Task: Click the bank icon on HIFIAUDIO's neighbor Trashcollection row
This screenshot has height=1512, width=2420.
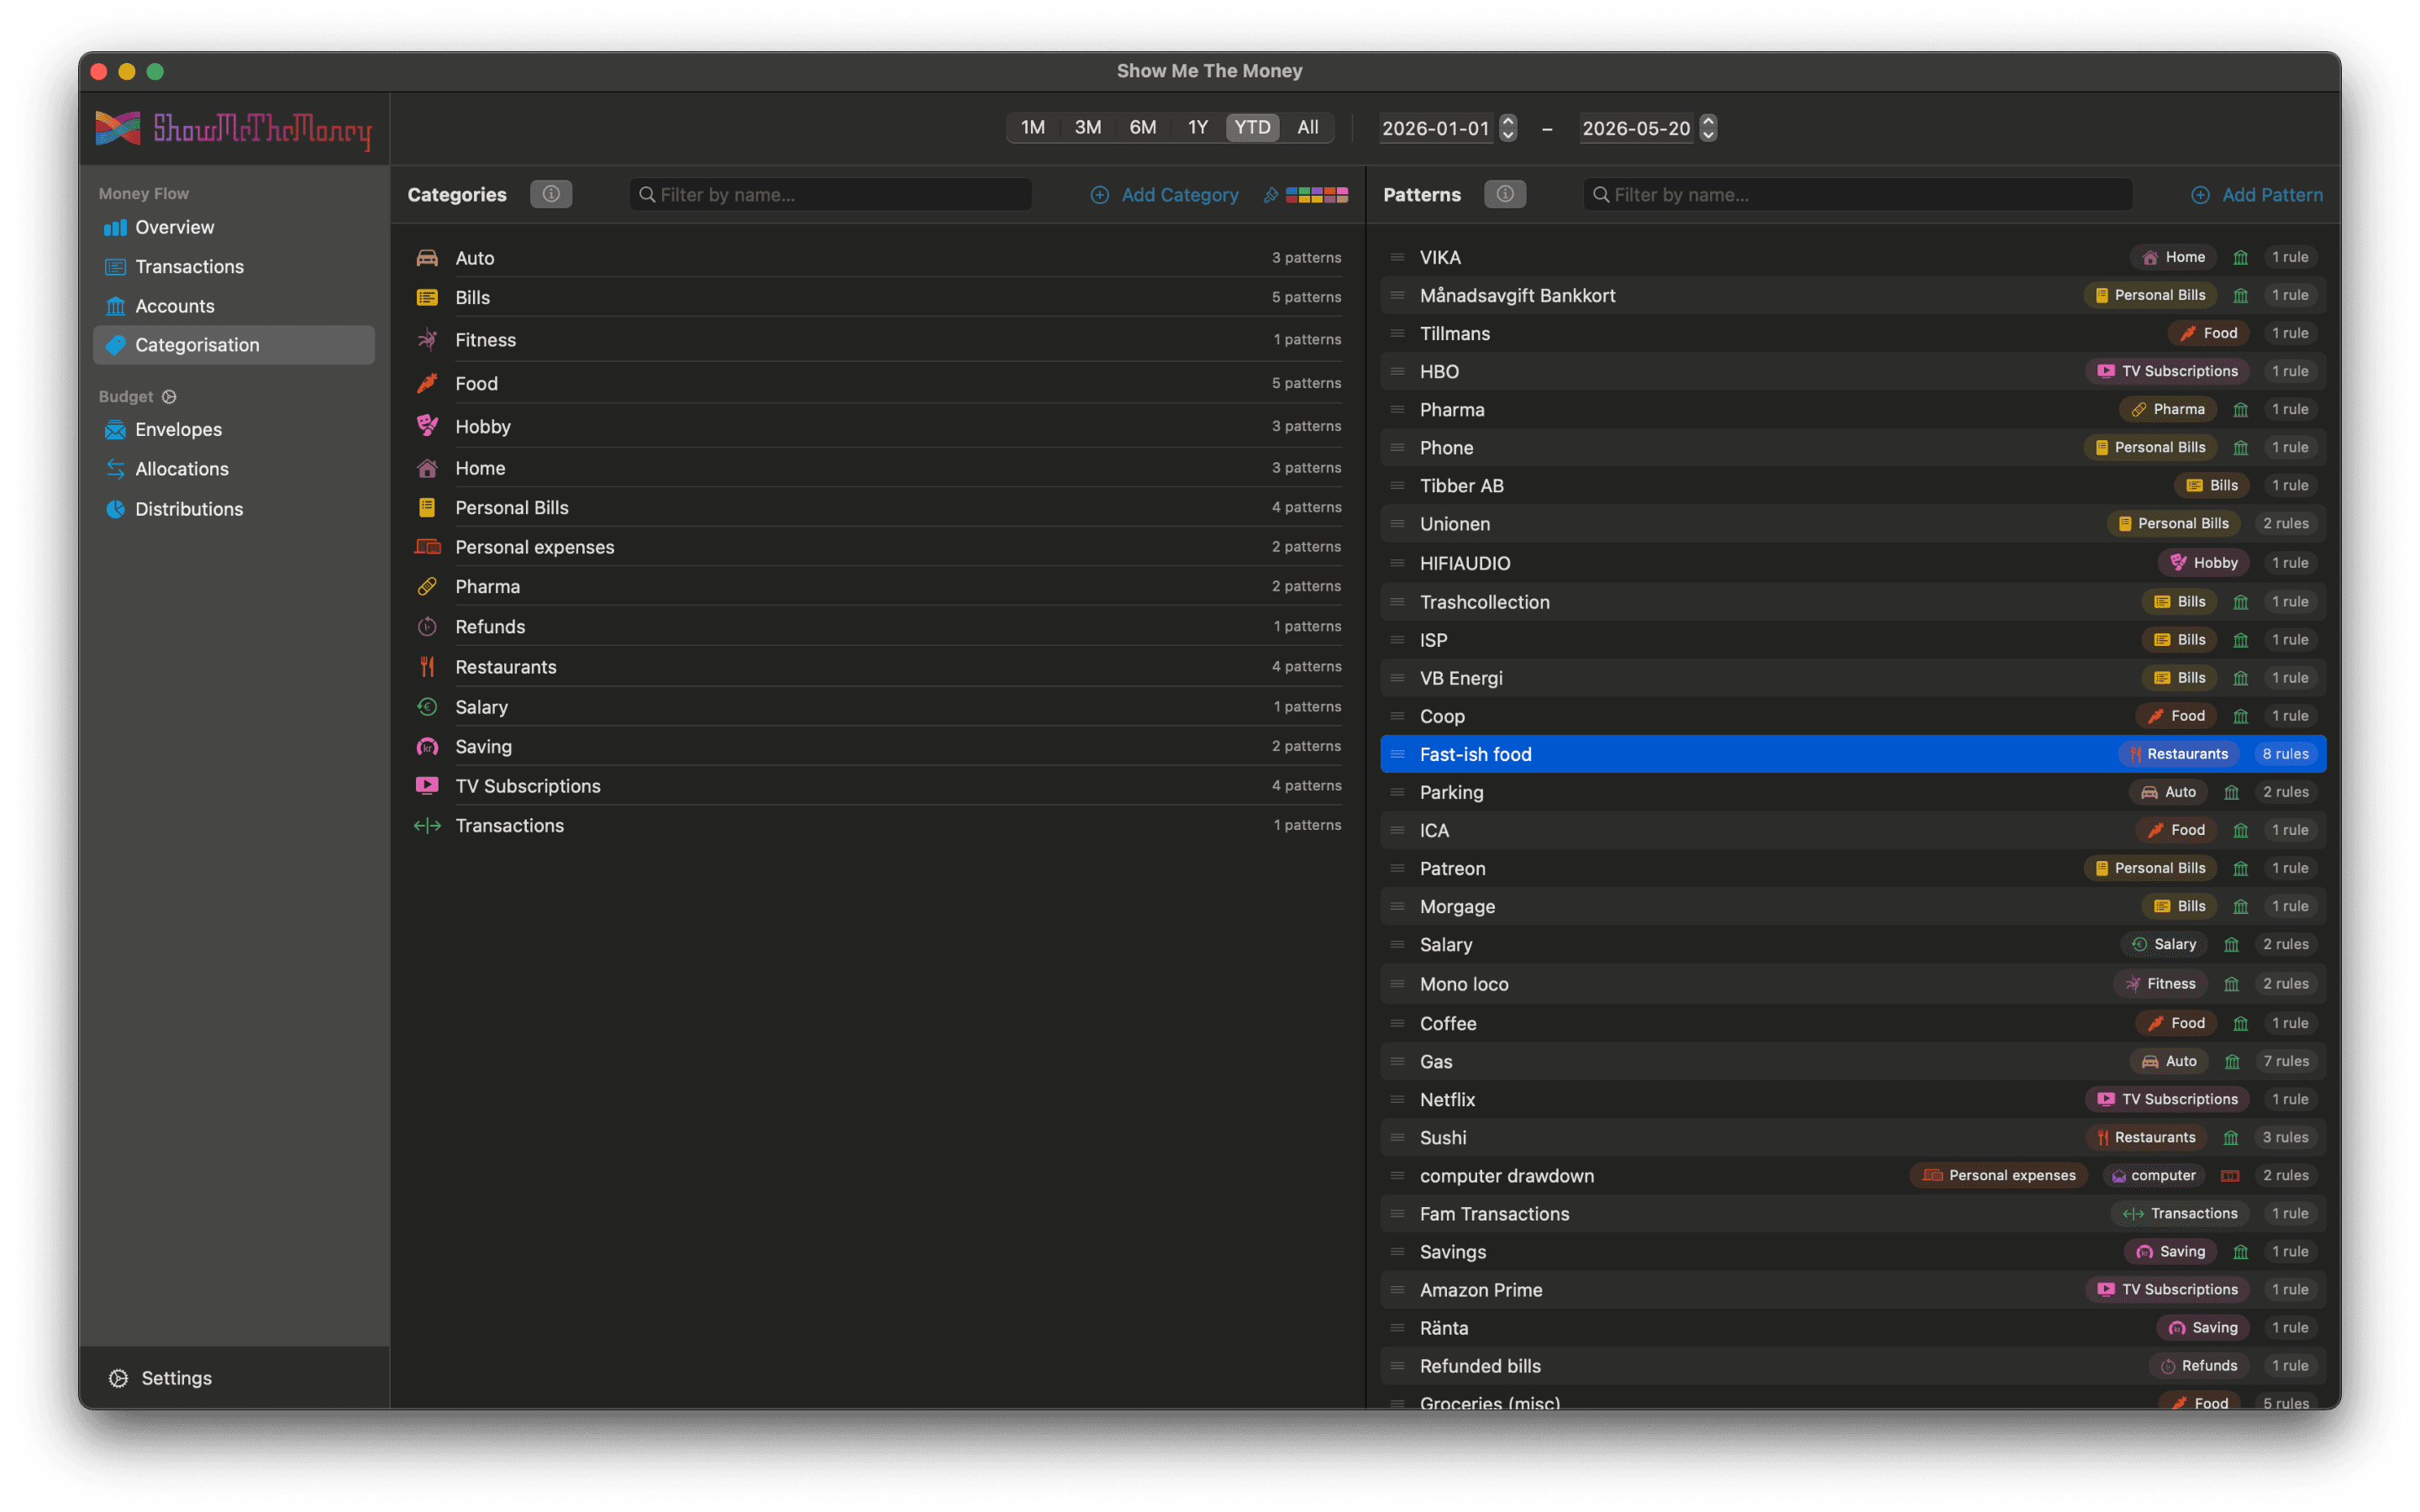Action: 2241,602
